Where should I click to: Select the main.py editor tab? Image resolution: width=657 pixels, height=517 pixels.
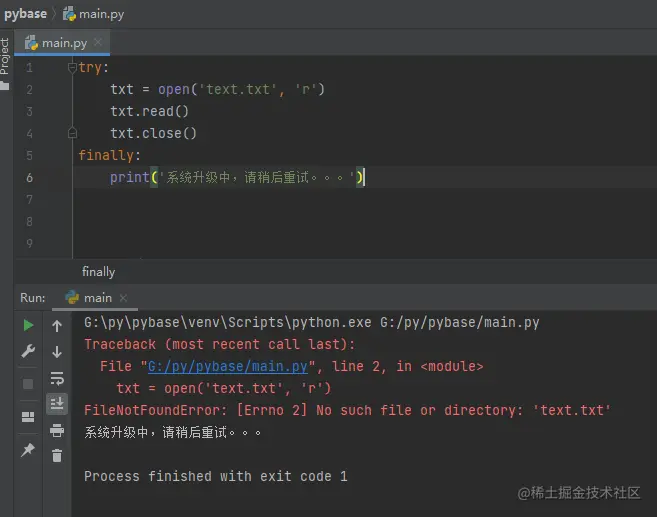coord(62,43)
